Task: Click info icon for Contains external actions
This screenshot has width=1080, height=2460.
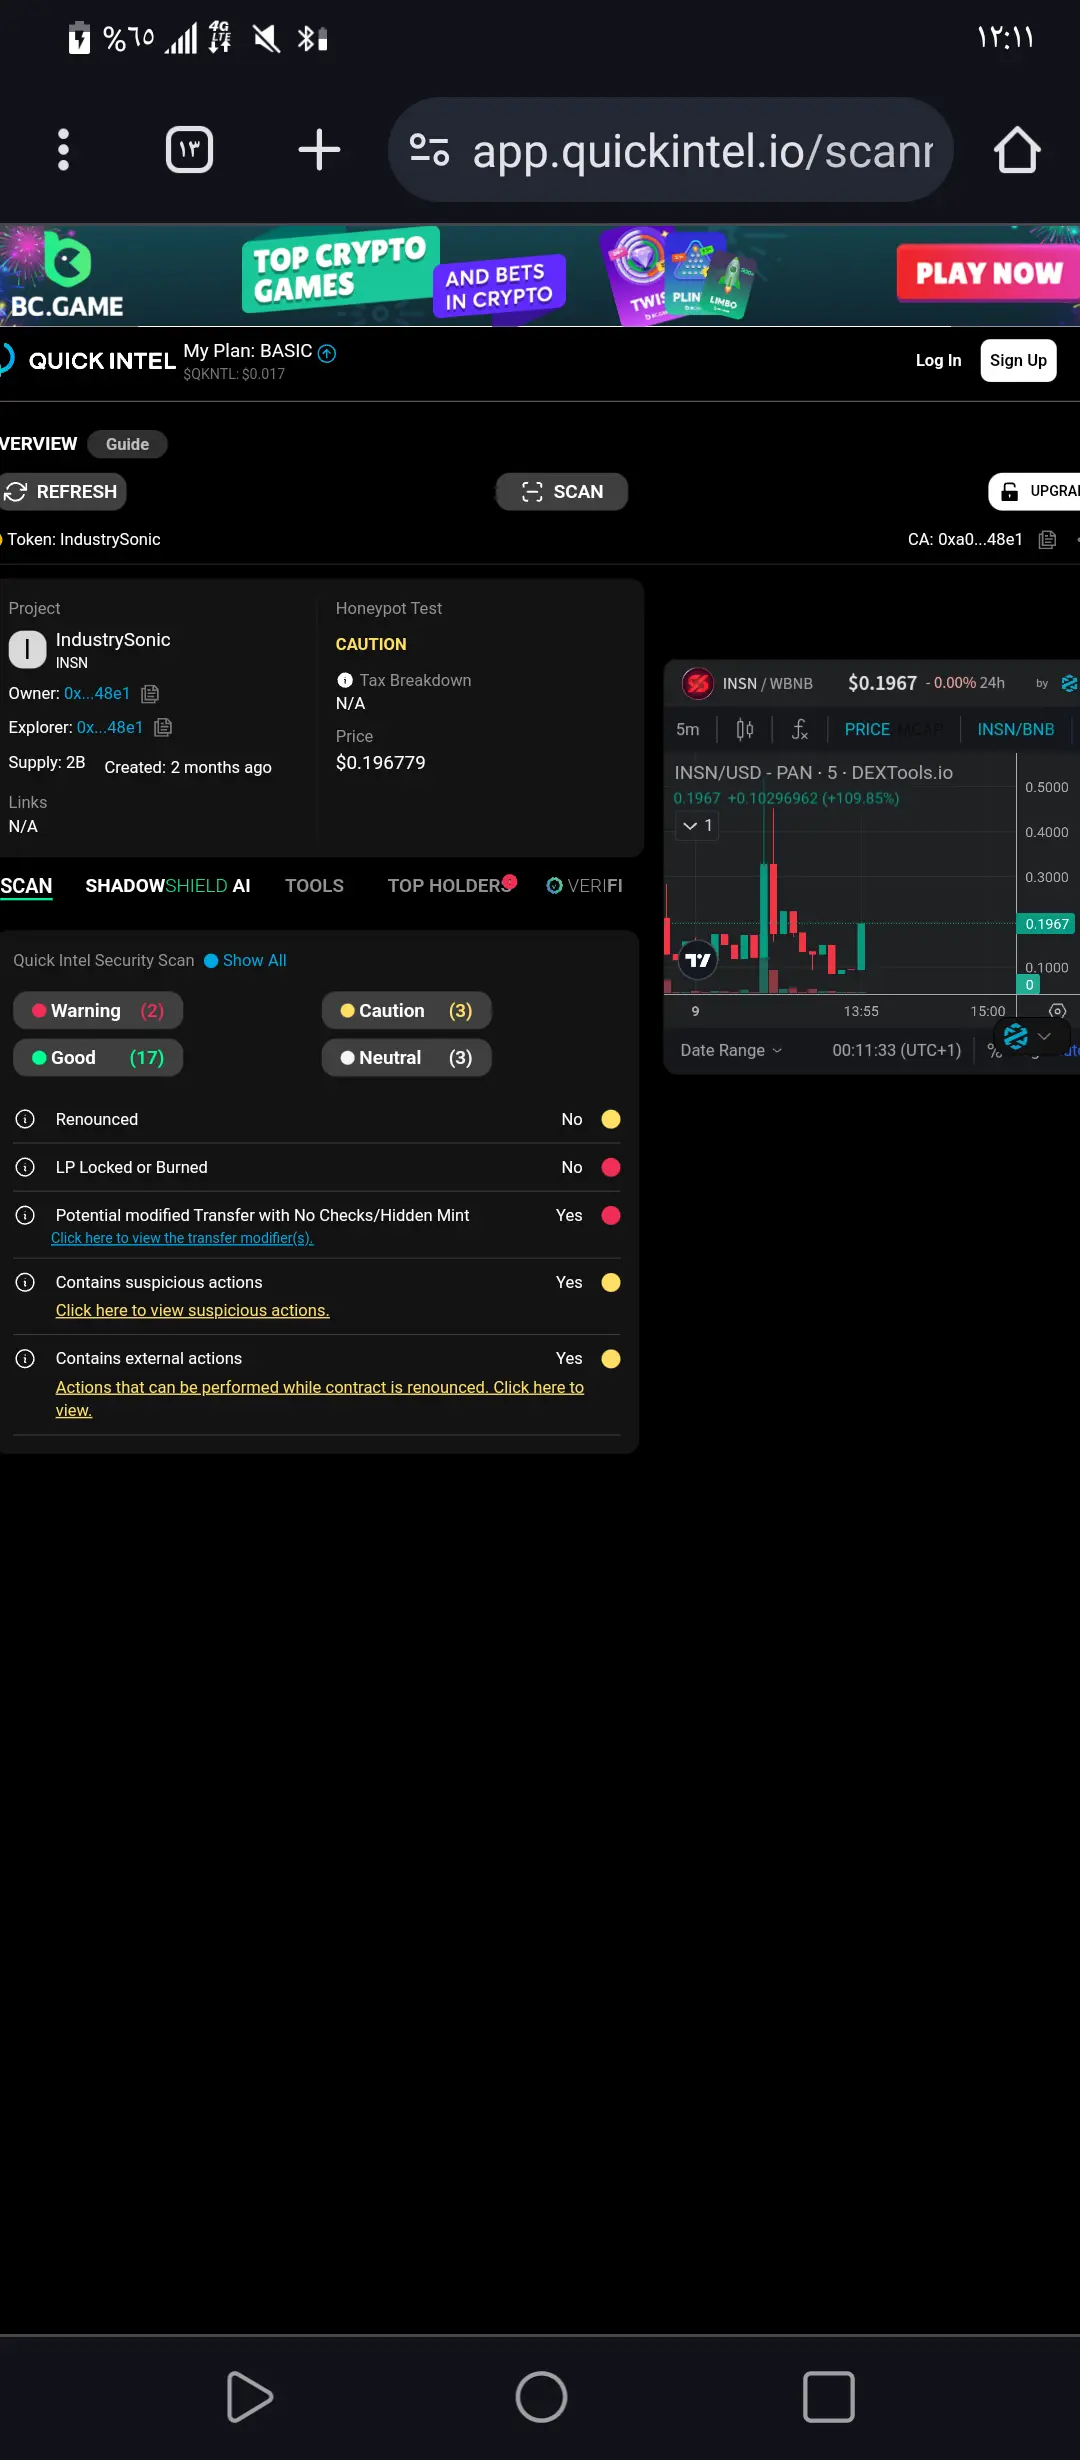Action: pyautogui.click(x=26, y=1358)
